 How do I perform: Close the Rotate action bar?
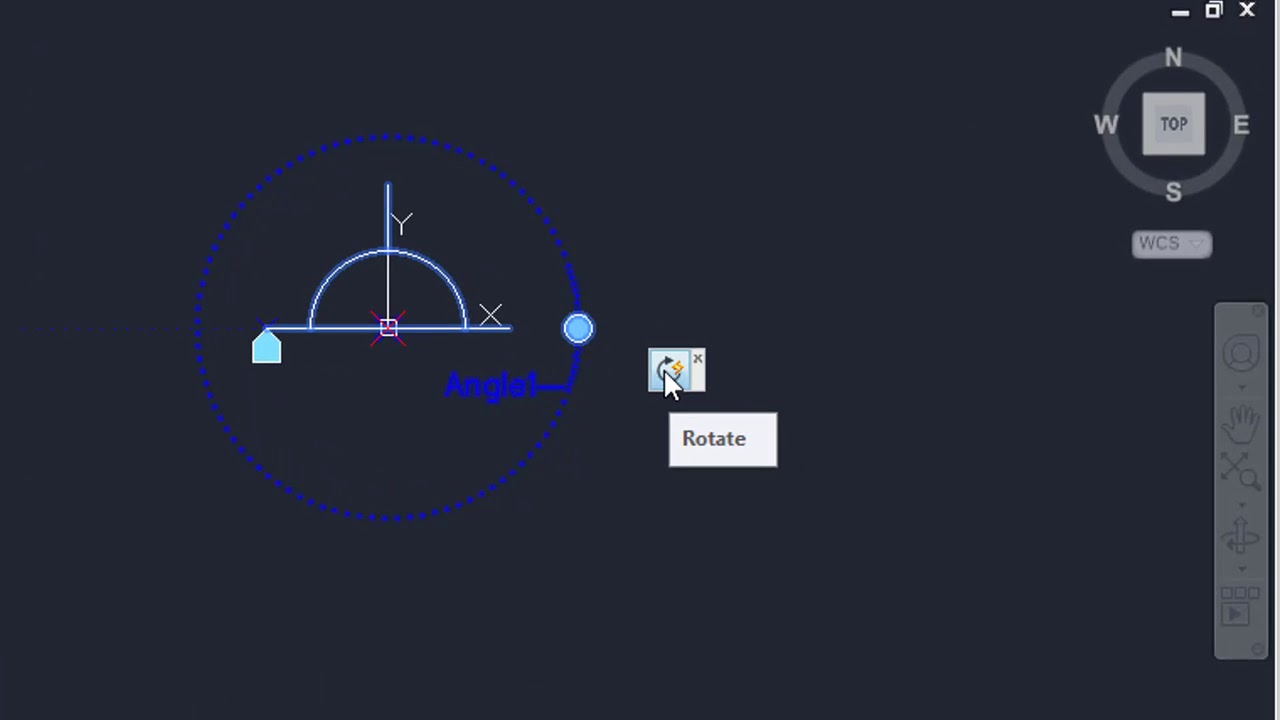pyautogui.click(x=698, y=358)
